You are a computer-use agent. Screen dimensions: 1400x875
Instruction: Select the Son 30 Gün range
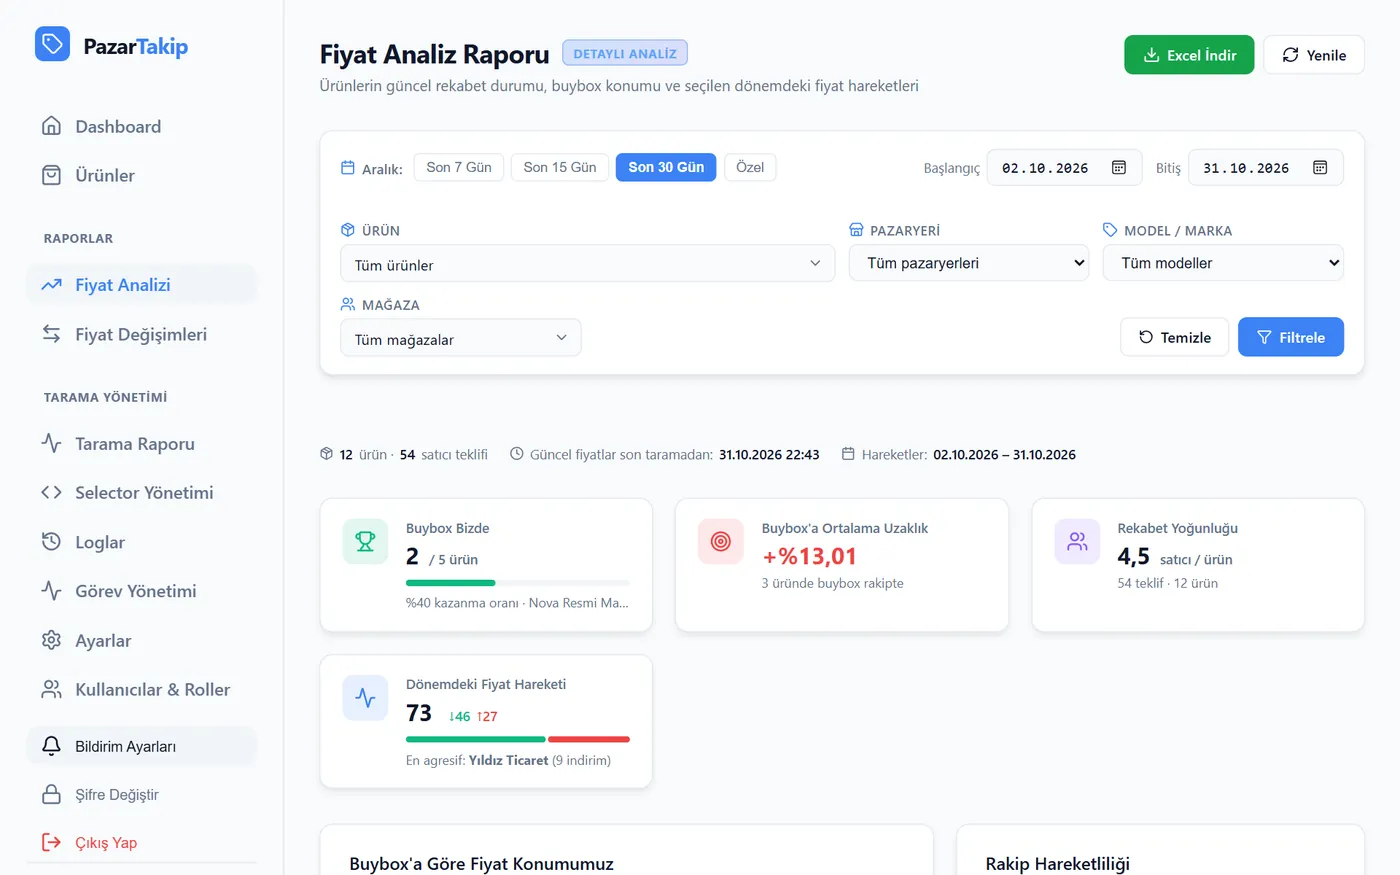[x=666, y=167]
